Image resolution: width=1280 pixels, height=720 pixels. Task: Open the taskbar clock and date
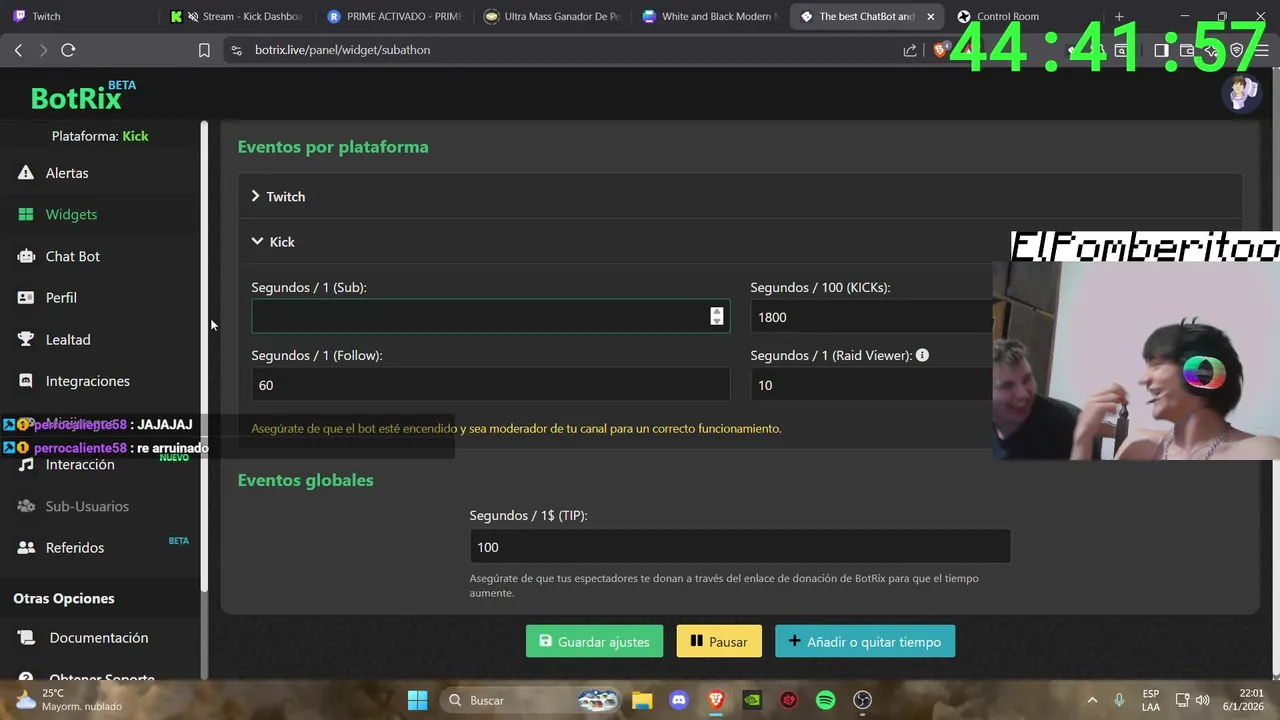(x=1244, y=700)
